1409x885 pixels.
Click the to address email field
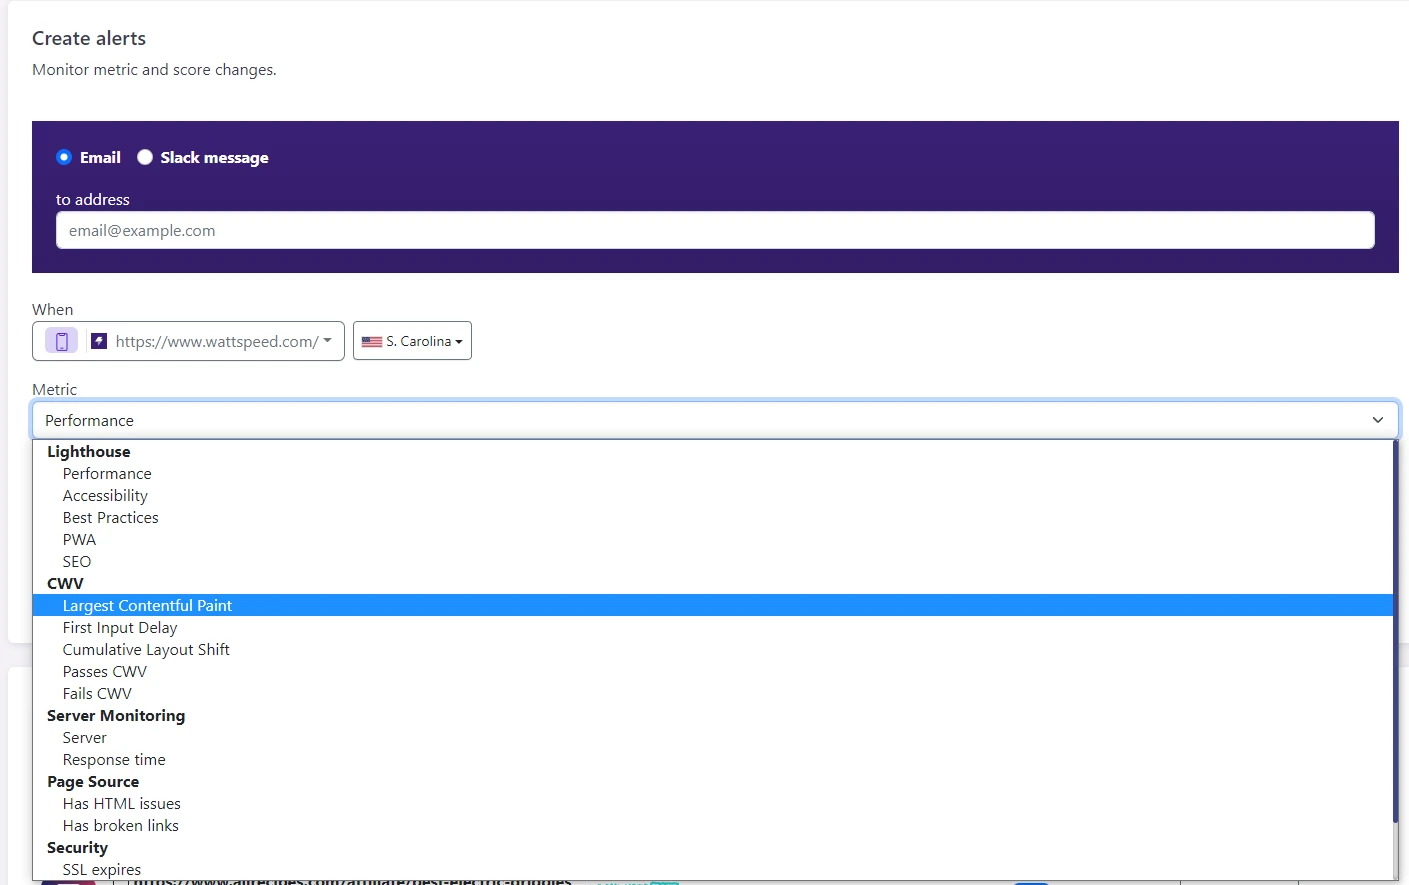[715, 230]
